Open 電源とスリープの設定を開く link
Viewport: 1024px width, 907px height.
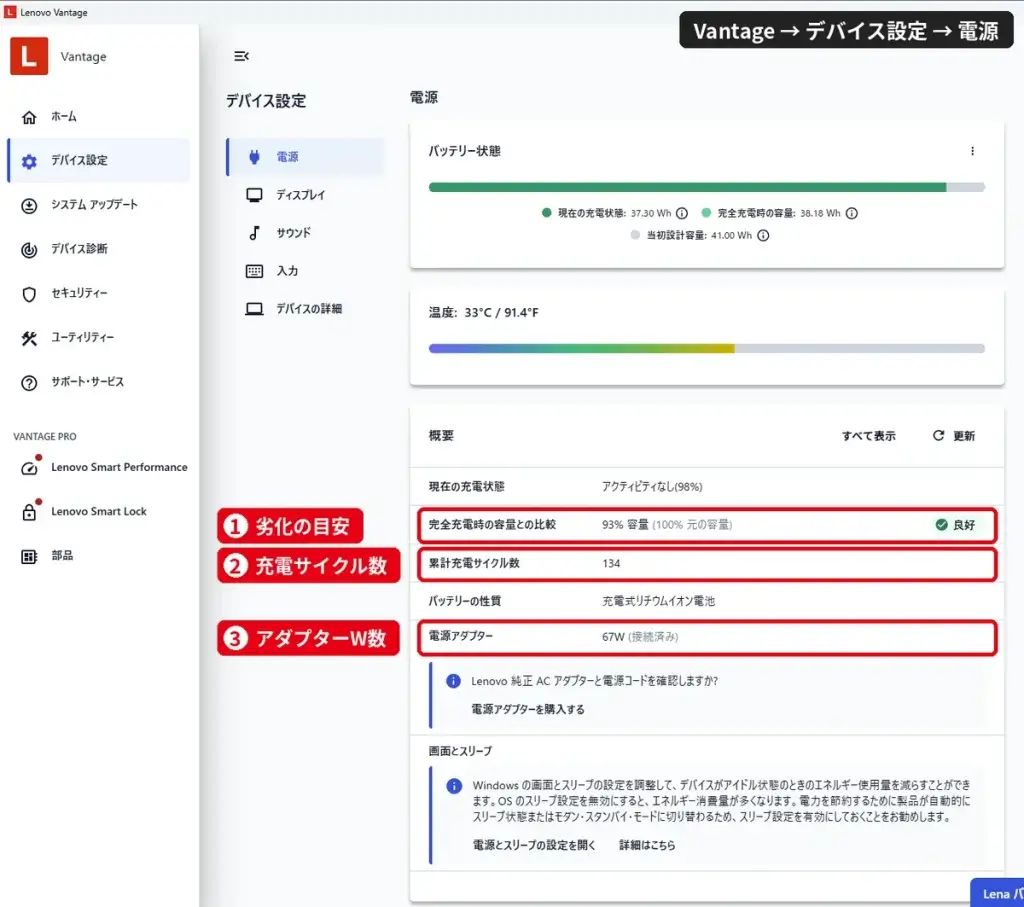click(534, 845)
